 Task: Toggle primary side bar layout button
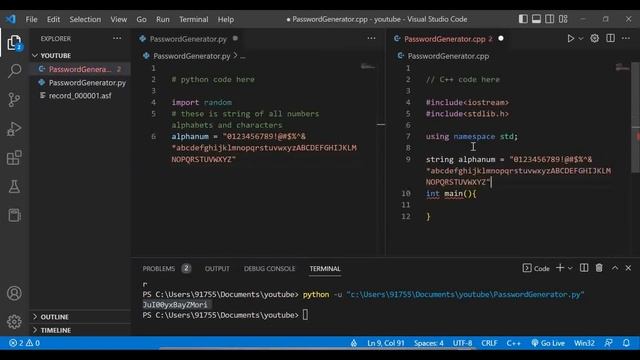point(523,19)
